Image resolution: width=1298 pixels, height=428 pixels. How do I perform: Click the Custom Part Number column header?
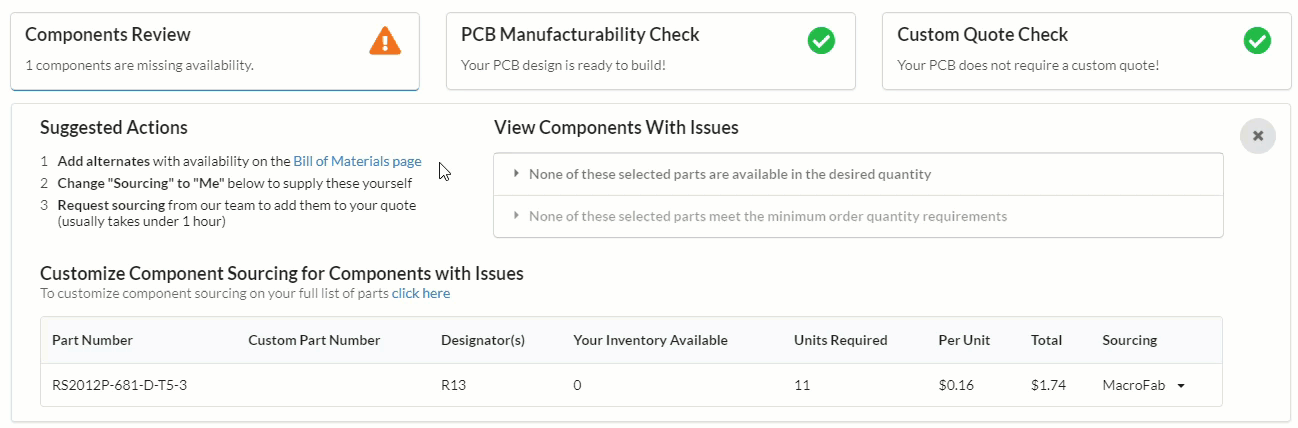(x=314, y=340)
